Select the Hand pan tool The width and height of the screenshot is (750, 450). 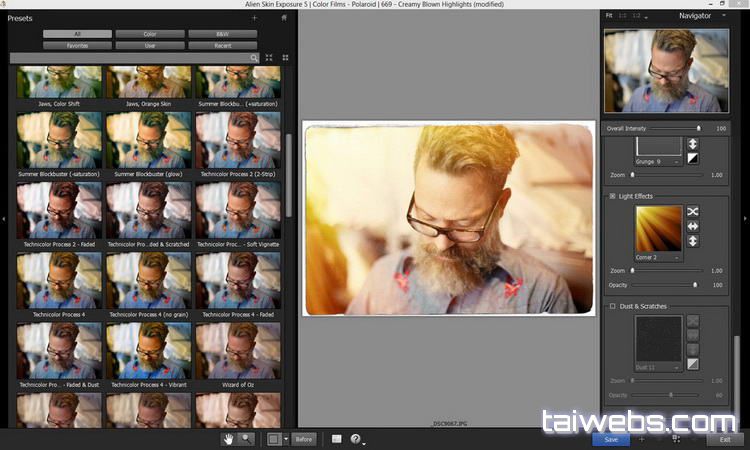click(228, 439)
